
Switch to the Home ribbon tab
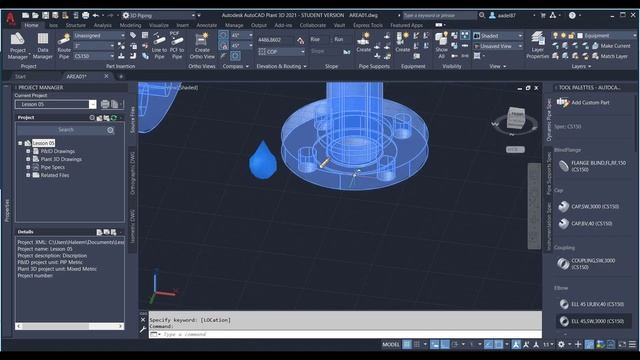point(31,25)
